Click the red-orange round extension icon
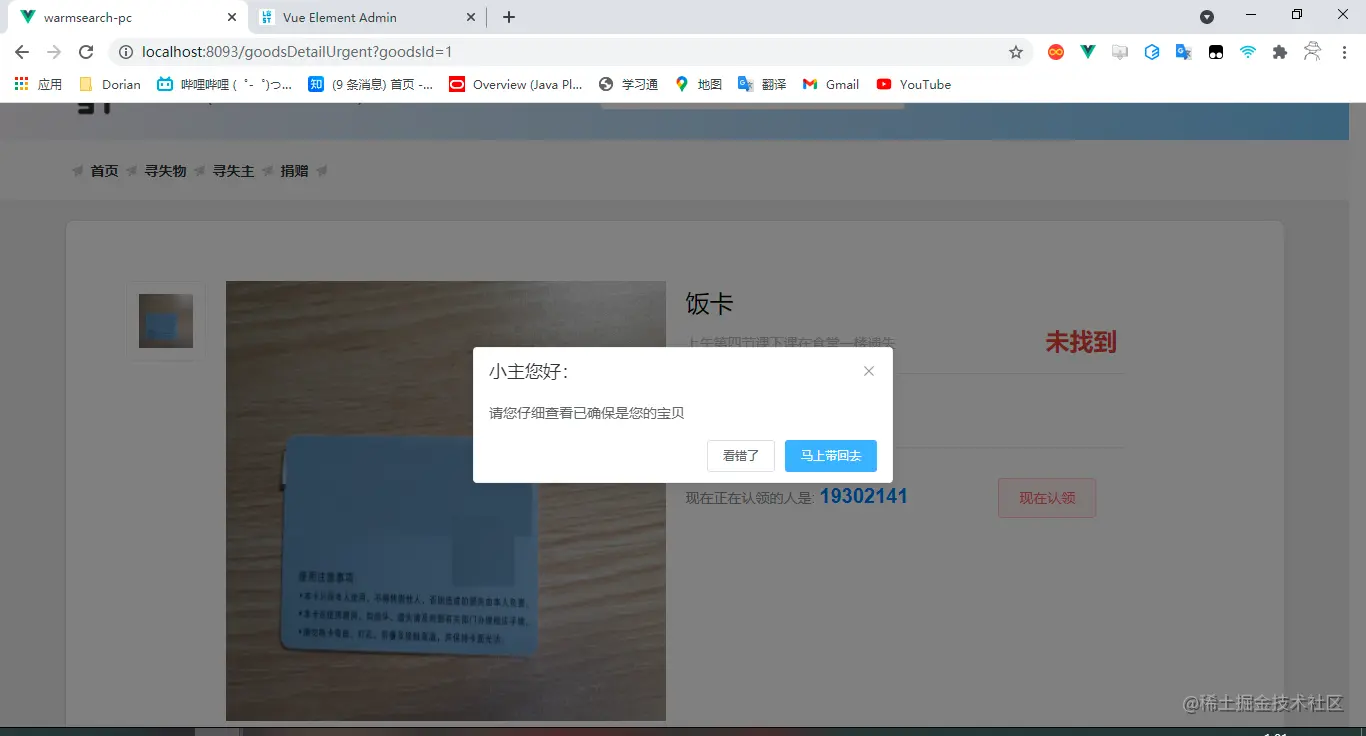The image size is (1366, 736). [1056, 52]
